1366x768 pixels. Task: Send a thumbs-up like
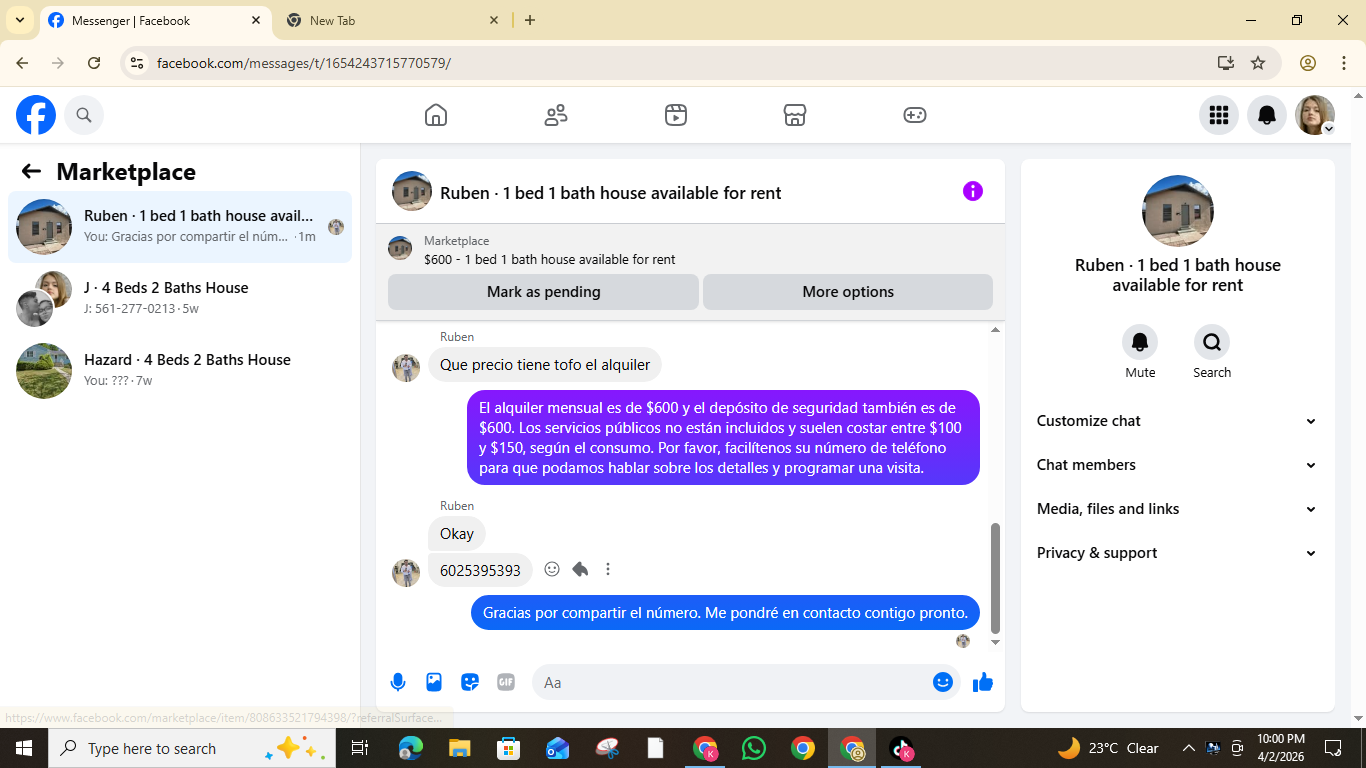click(983, 682)
